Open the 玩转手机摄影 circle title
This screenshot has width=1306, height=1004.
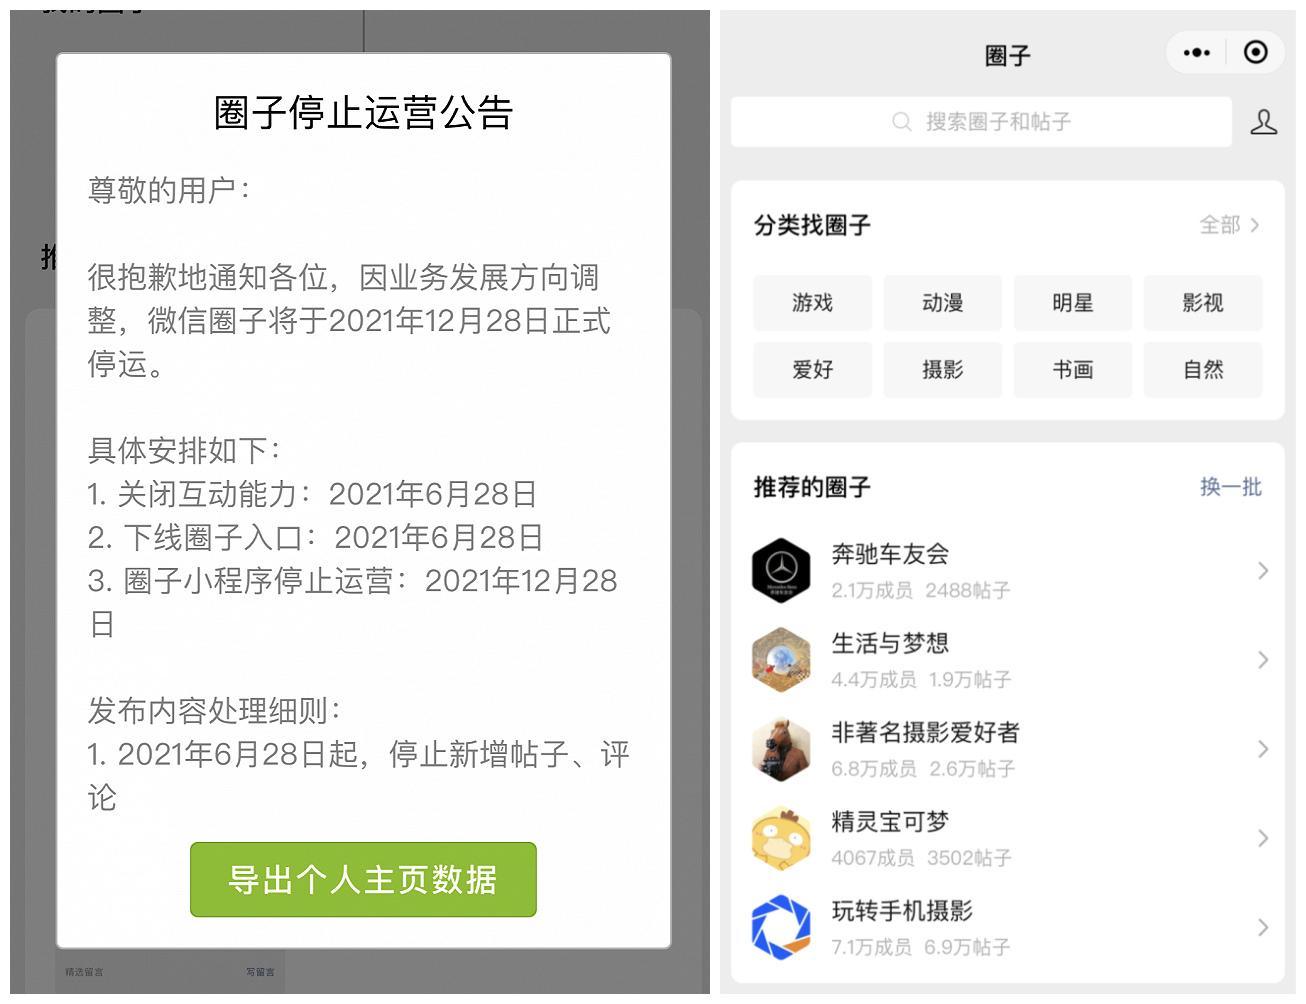(902, 911)
